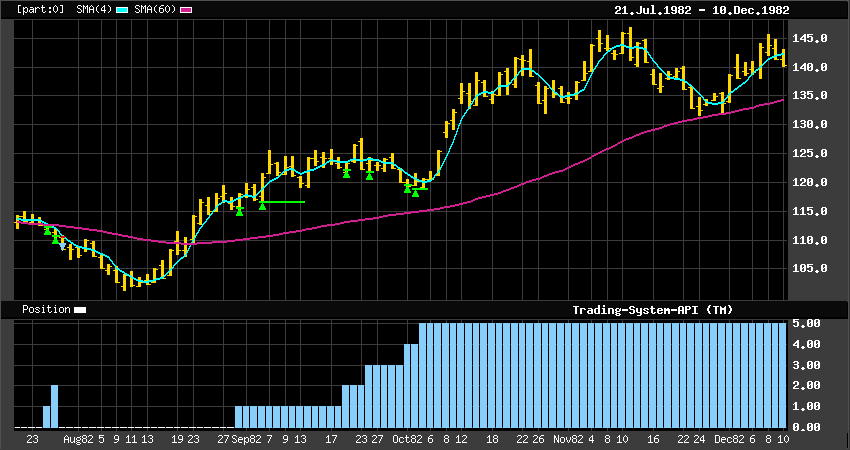Select the SMA(60) legend label
Image resolution: width=850 pixels, height=450 pixels.
tap(156, 10)
